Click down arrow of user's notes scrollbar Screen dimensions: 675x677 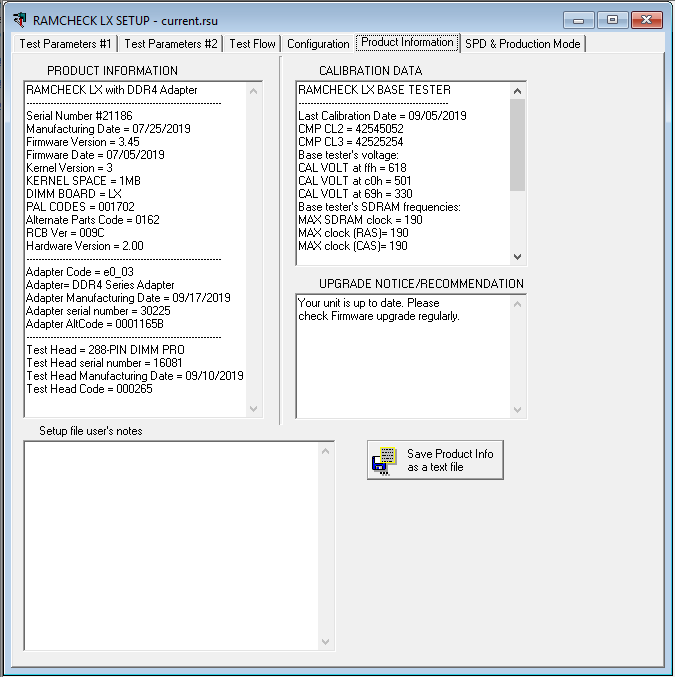(x=326, y=642)
